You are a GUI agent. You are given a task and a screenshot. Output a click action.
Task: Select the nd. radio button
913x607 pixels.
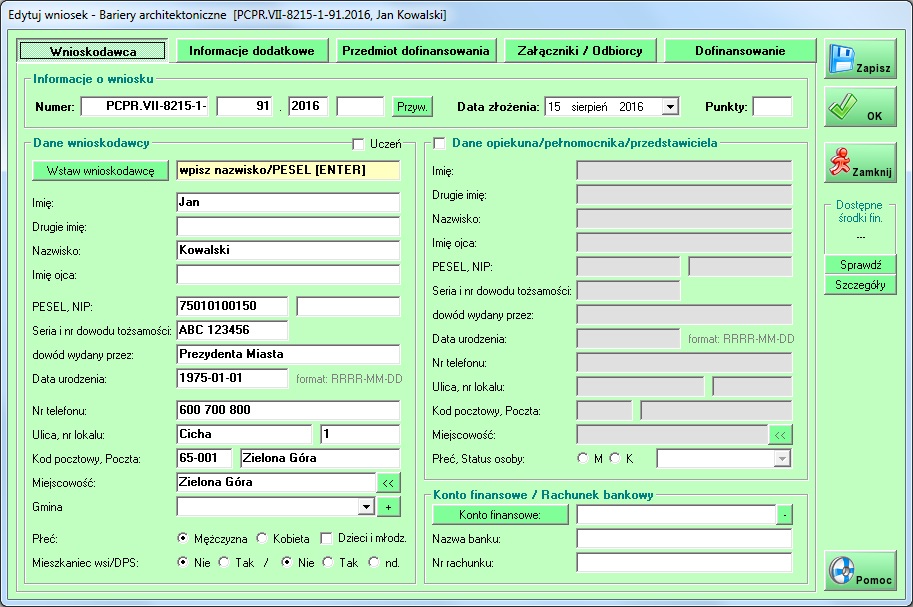point(374,562)
